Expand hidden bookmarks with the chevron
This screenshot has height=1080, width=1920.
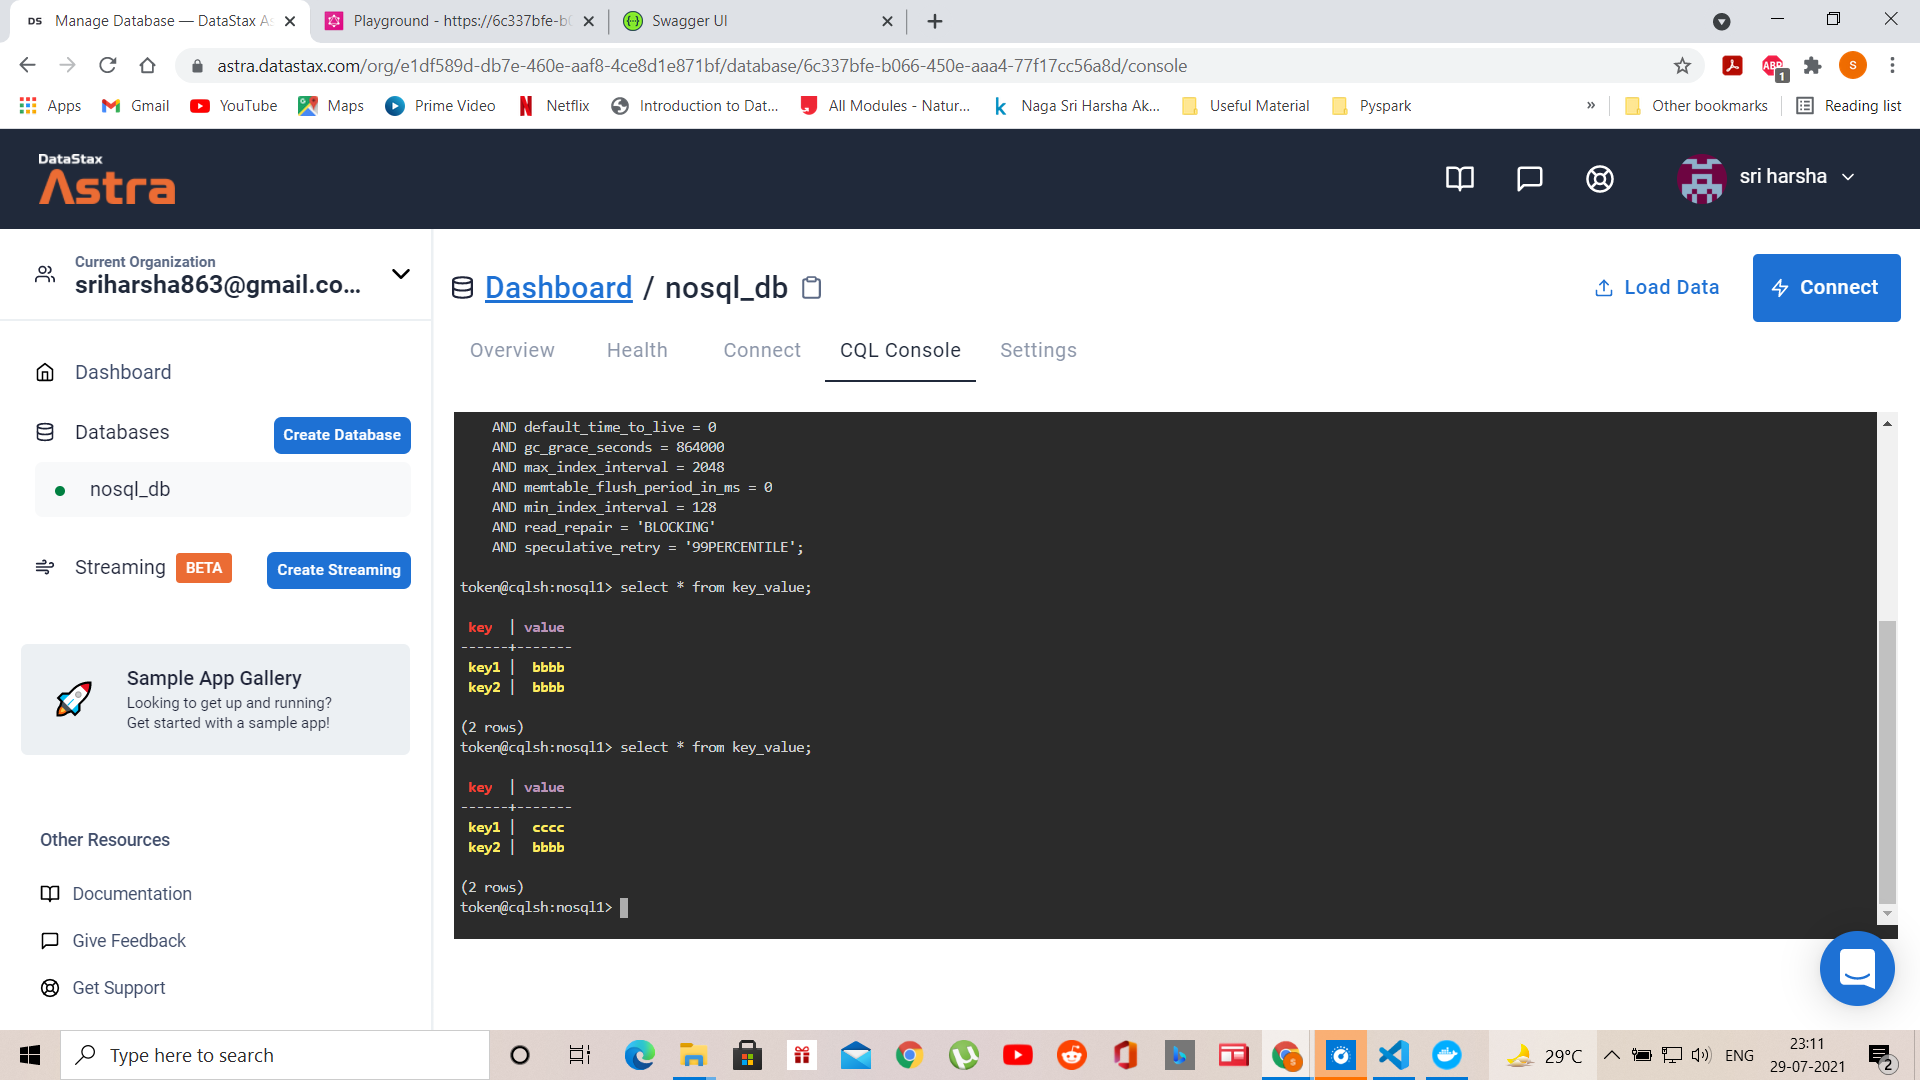click(x=1590, y=105)
